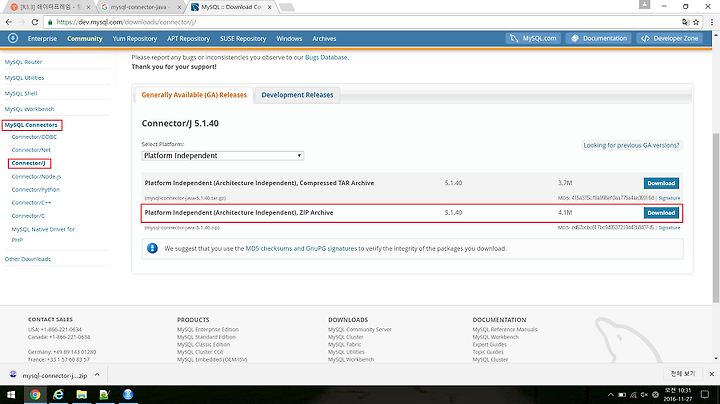Close the downloads bar

pos(711,374)
